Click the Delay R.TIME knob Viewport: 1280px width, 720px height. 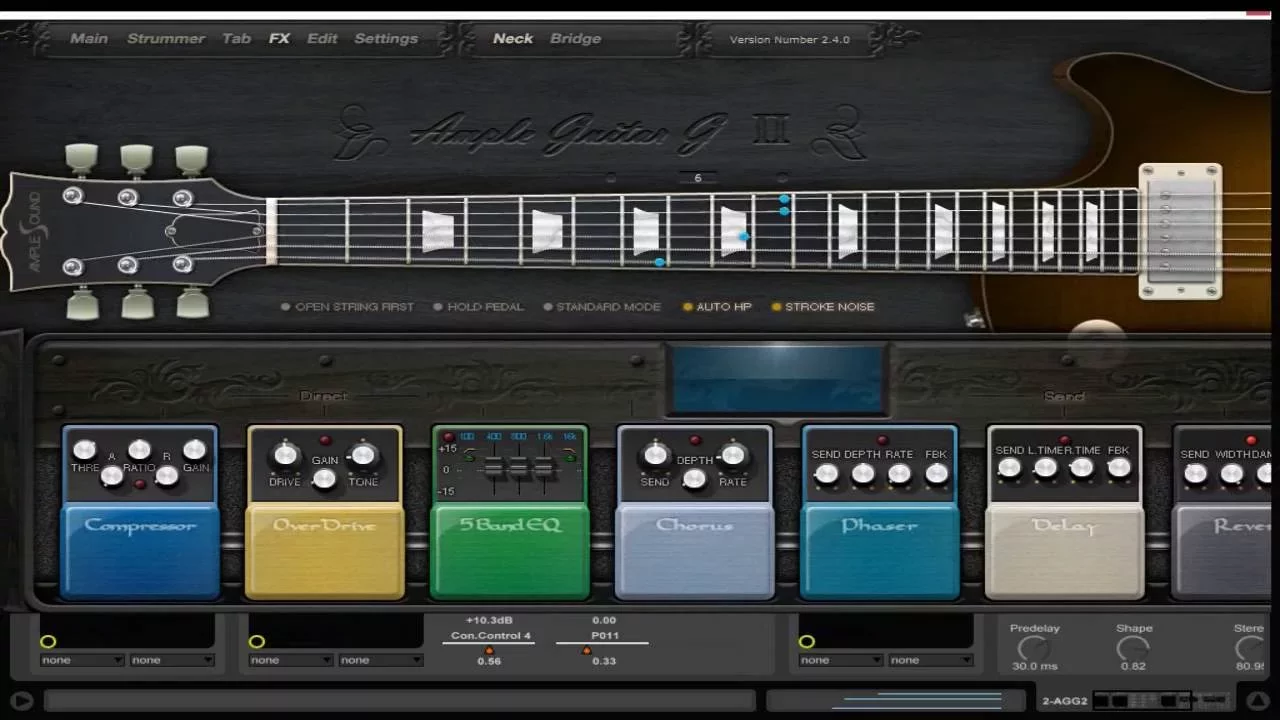coord(1083,468)
